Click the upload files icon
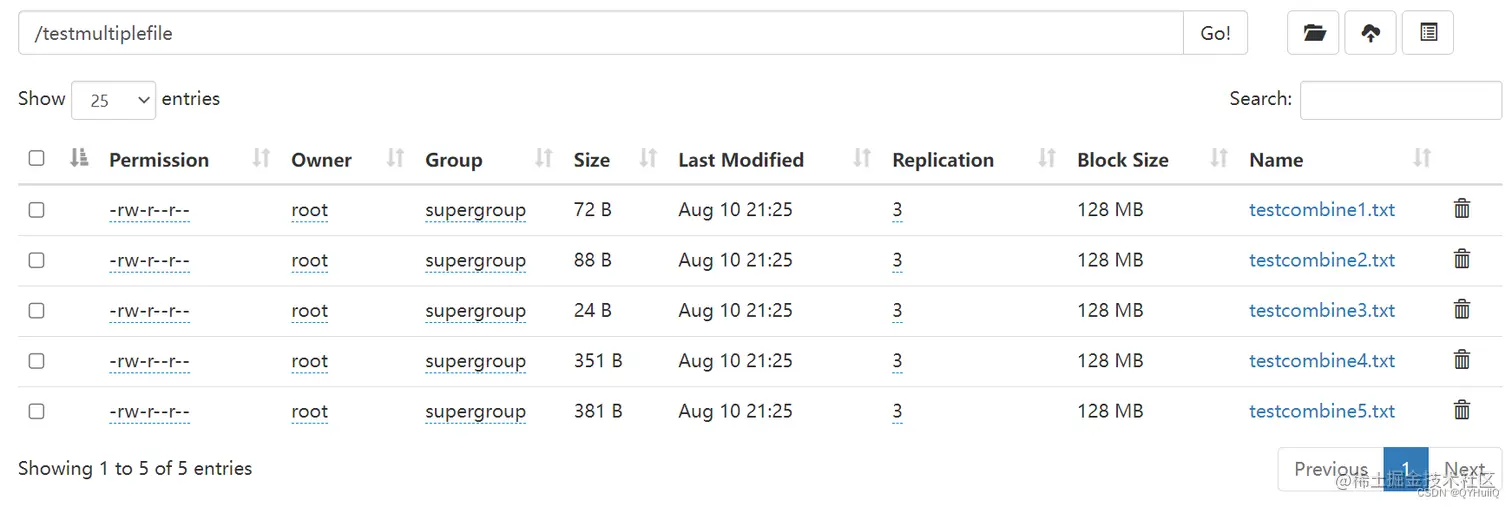 (1370, 33)
